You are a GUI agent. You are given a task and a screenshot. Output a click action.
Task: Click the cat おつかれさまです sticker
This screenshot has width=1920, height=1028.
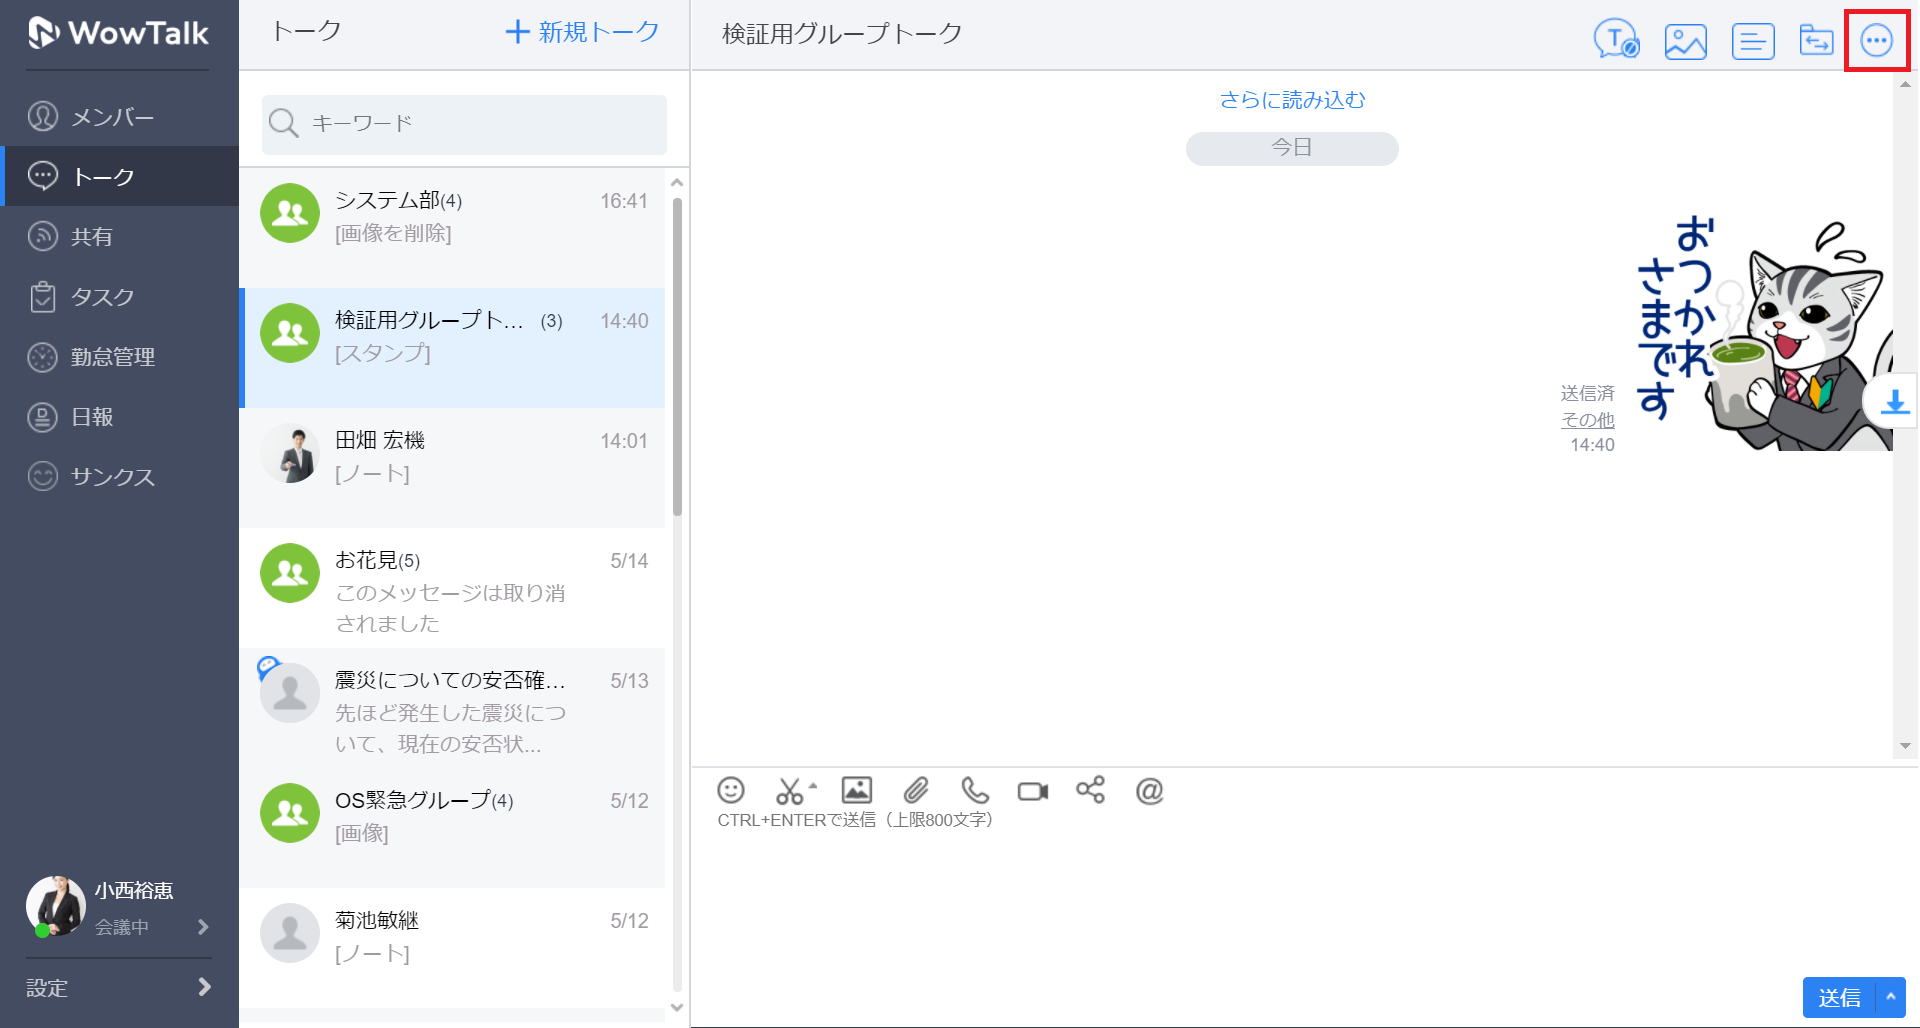click(1765, 333)
